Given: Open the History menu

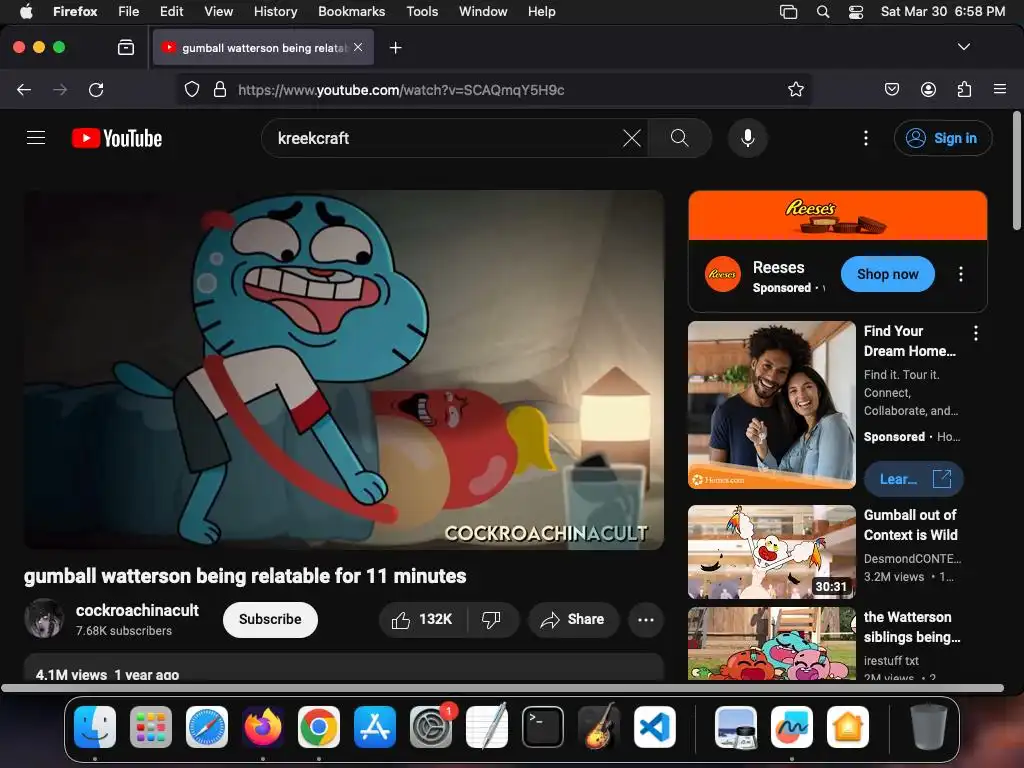Looking at the screenshot, I should pyautogui.click(x=275, y=11).
